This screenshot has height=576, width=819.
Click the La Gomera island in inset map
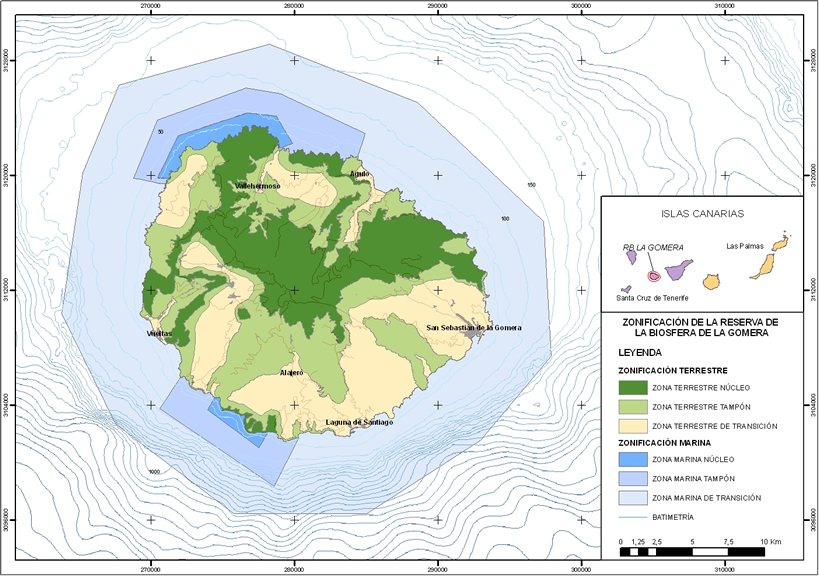pyautogui.click(x=653, y=276)
